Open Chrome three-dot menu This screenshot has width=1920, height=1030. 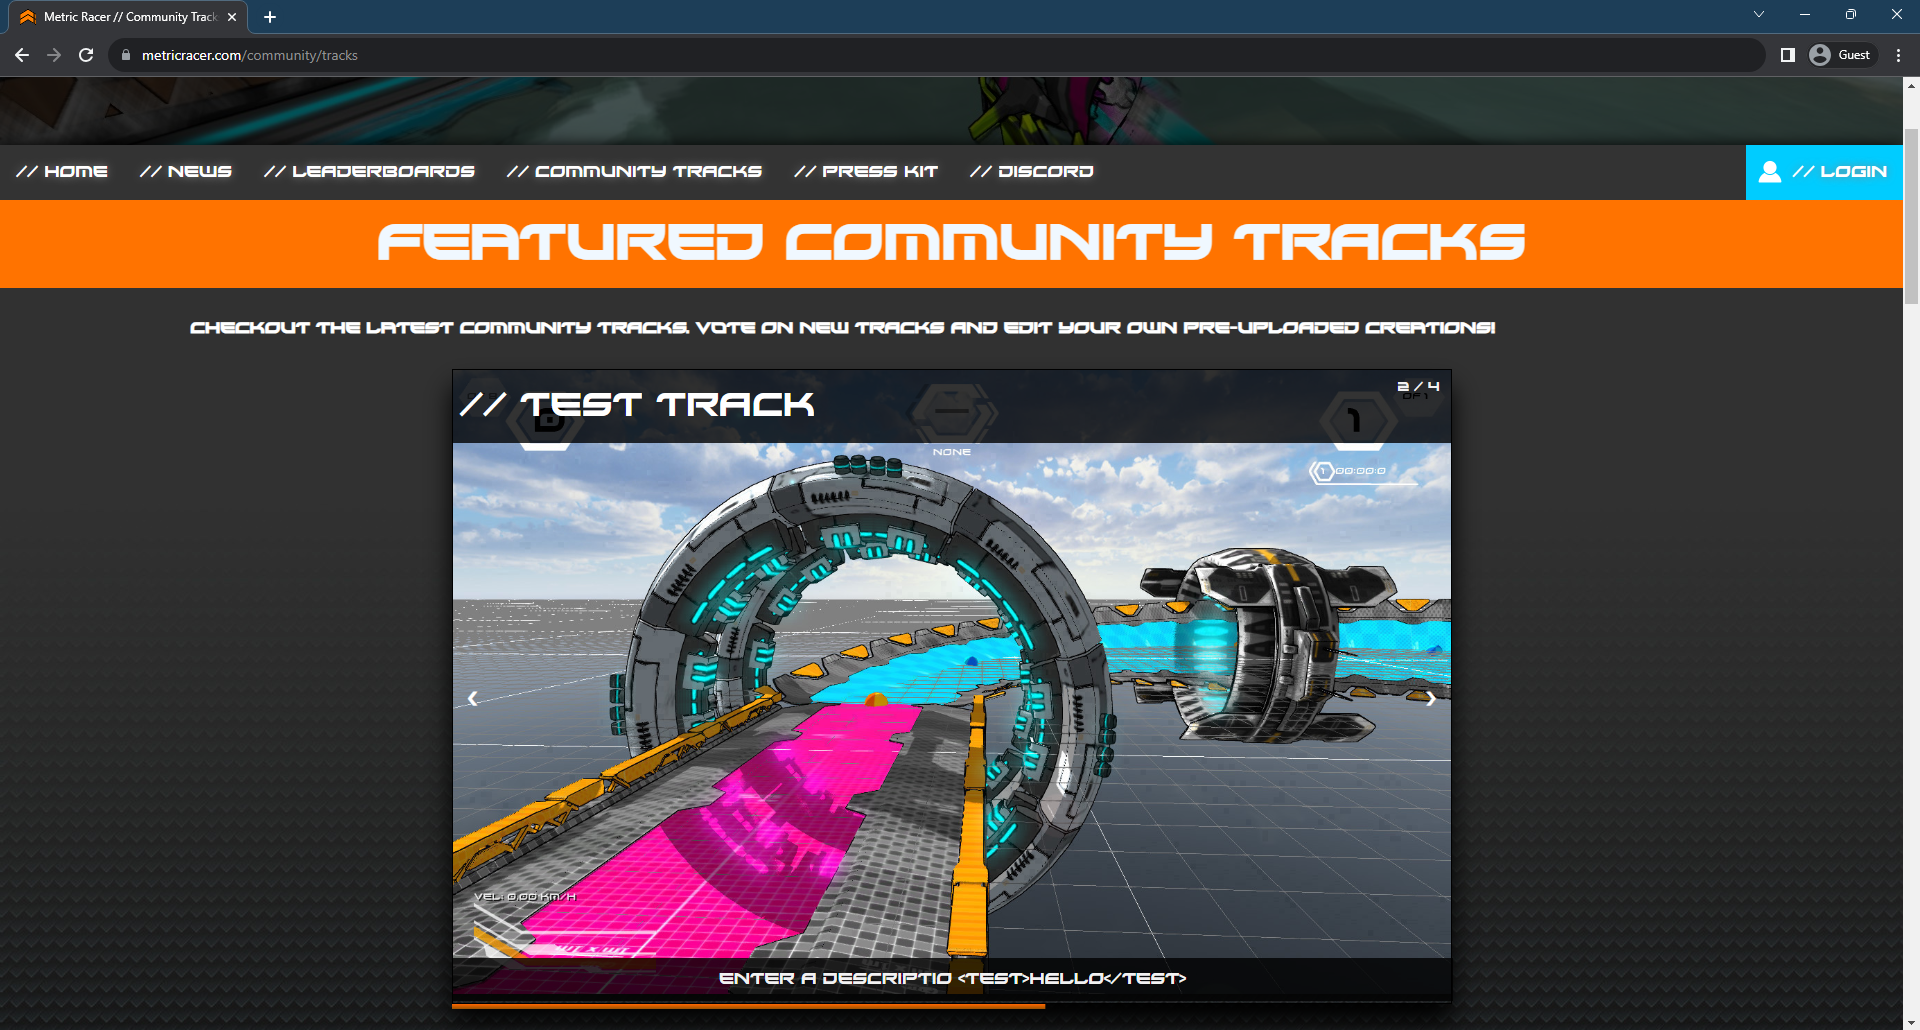(1898, 55)
